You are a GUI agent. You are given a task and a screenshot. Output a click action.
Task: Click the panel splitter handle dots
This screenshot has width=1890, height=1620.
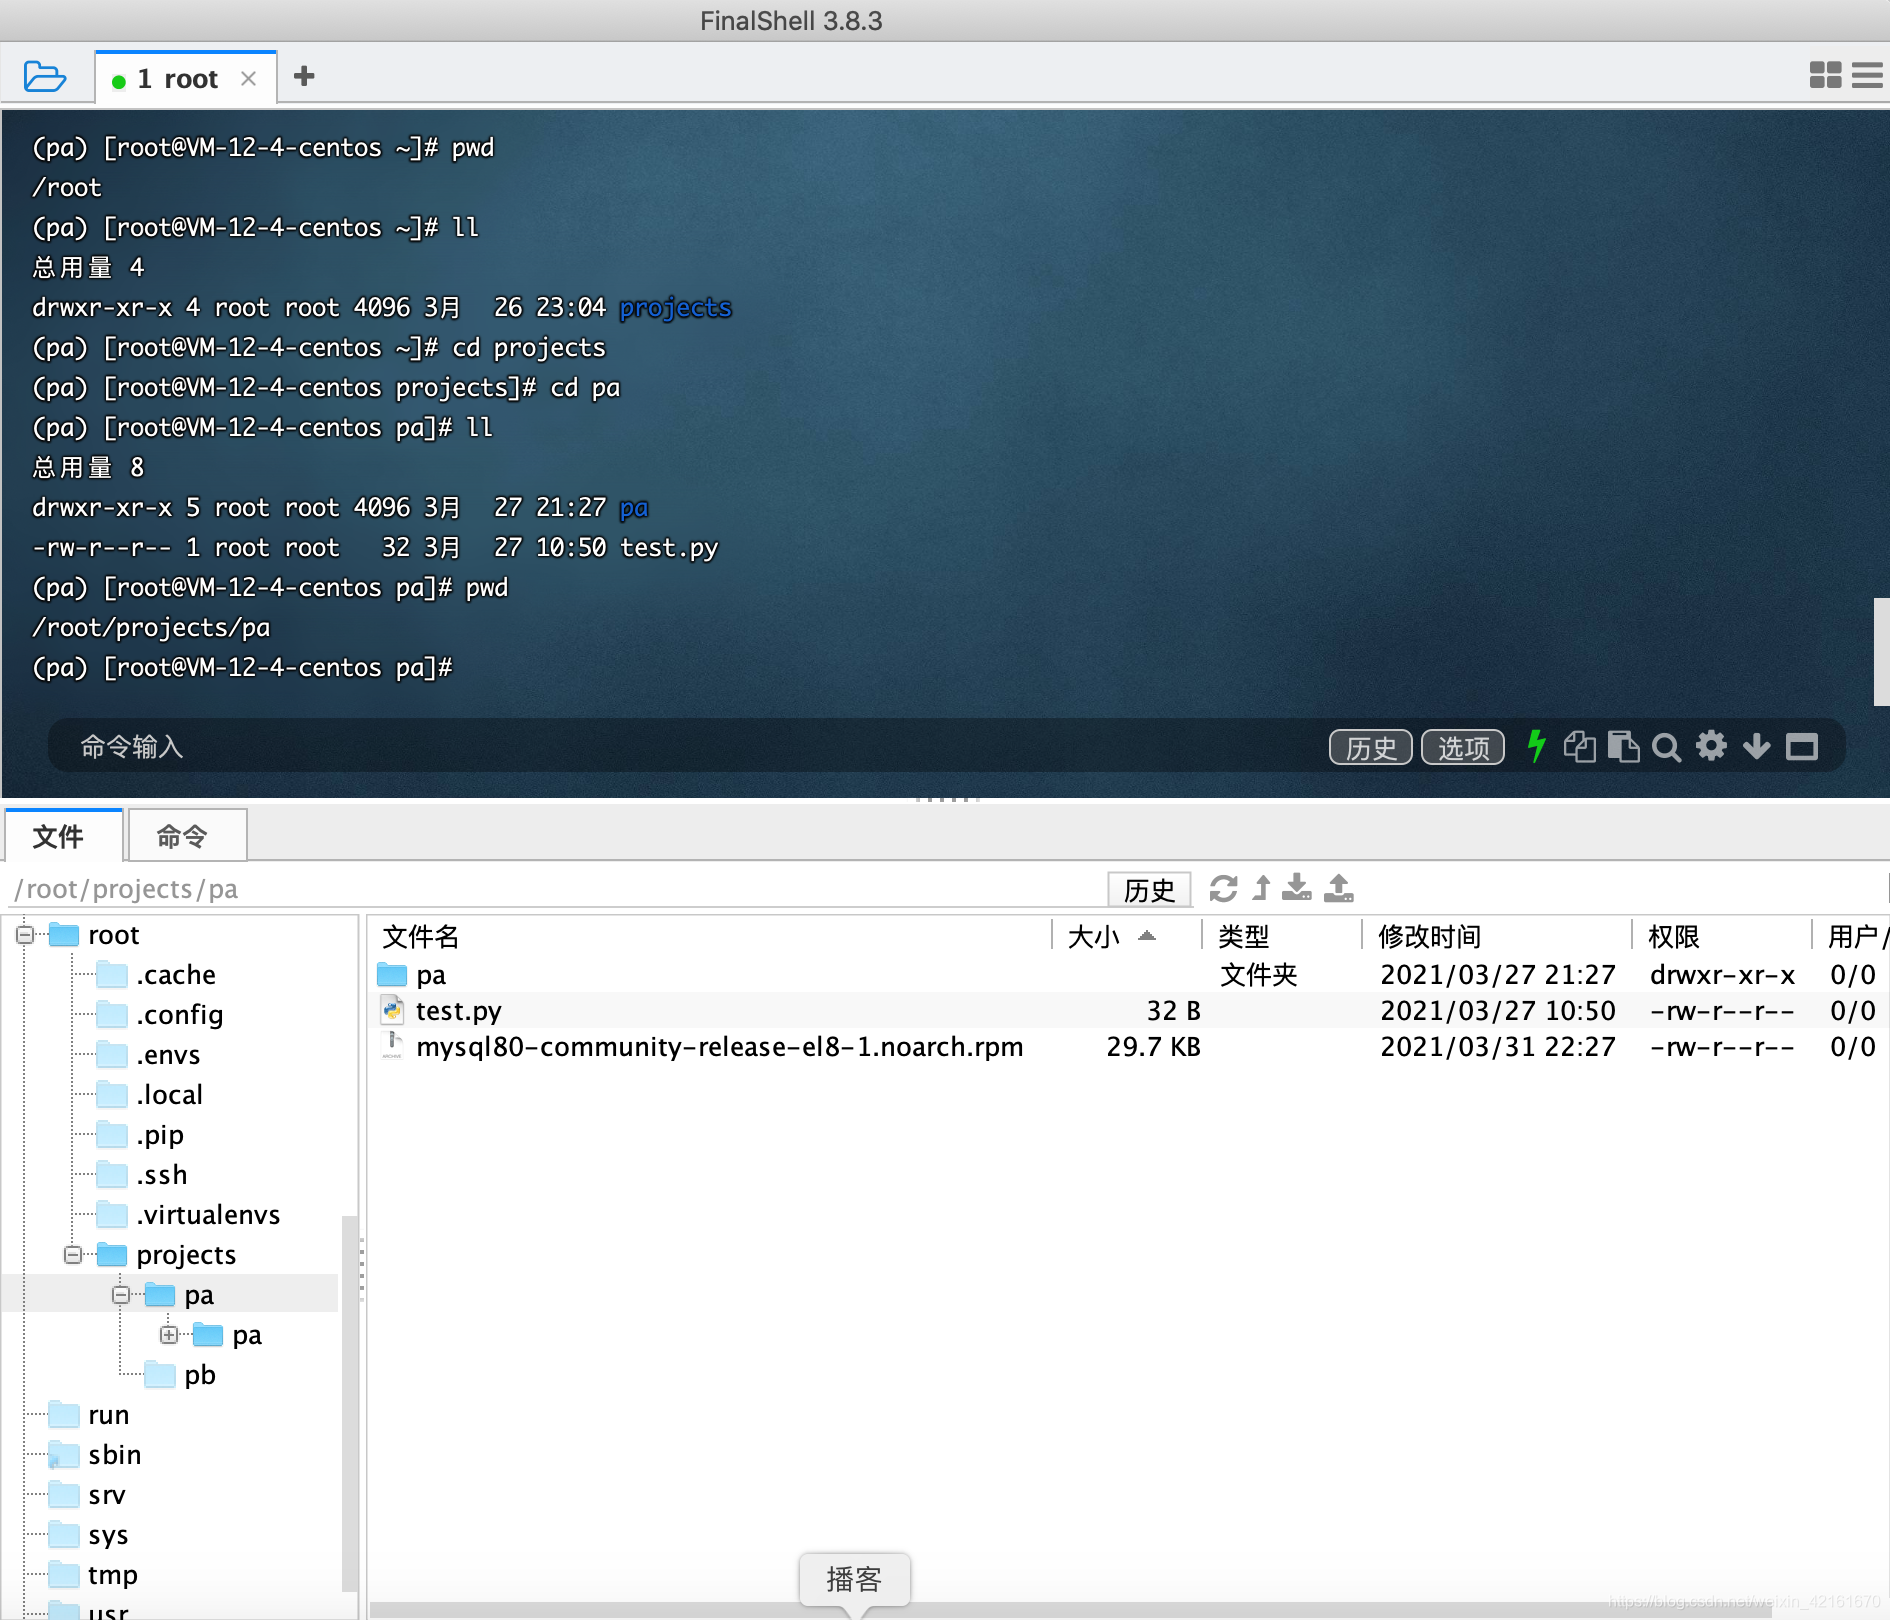click(947, 800)
